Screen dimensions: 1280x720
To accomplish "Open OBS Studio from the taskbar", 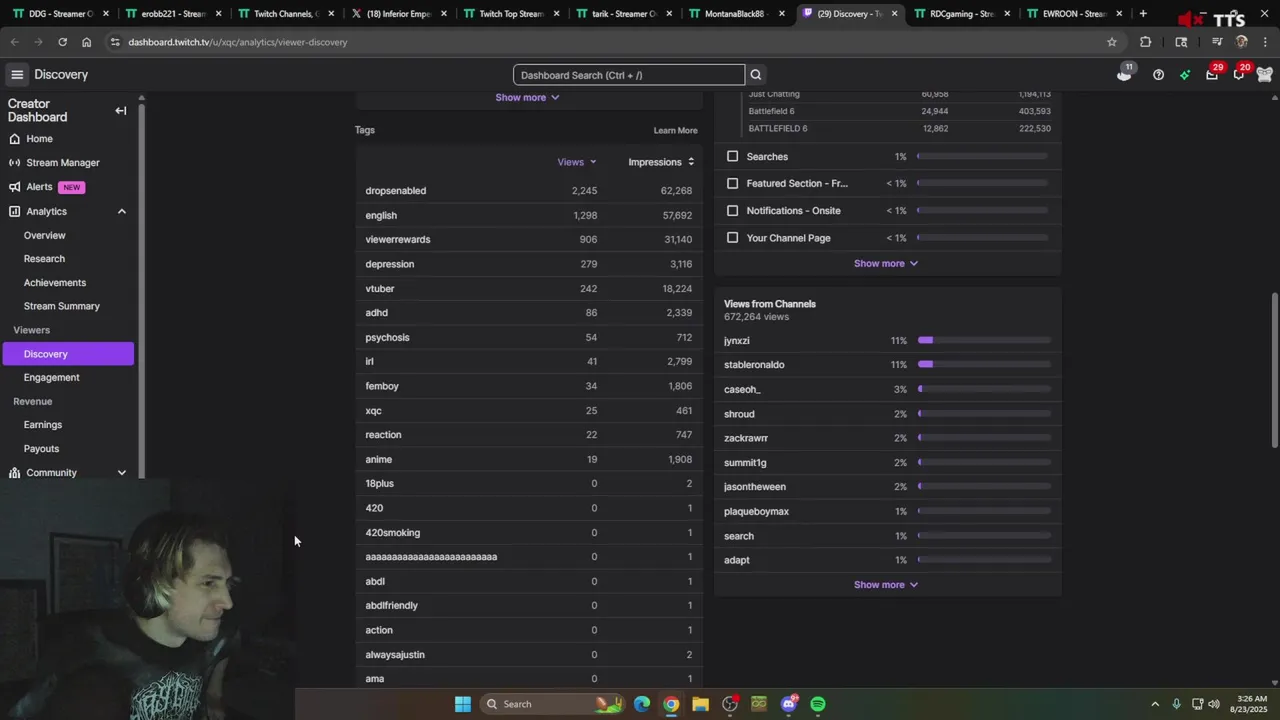I will point(730,704).
